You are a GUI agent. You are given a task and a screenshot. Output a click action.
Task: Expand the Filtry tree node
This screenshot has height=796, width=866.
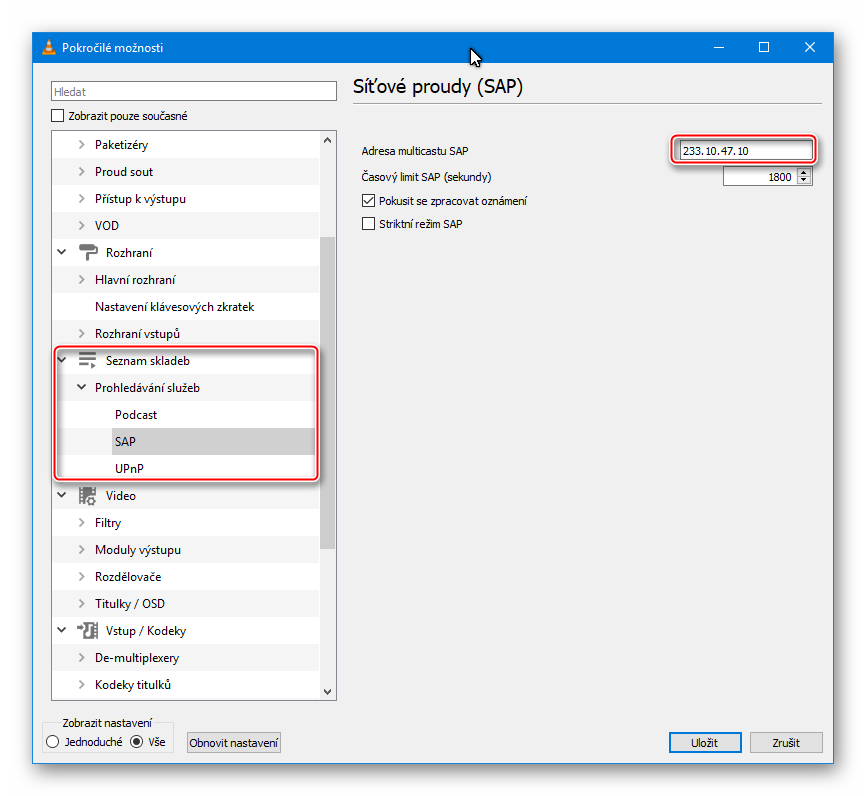(x=82, y=523)
